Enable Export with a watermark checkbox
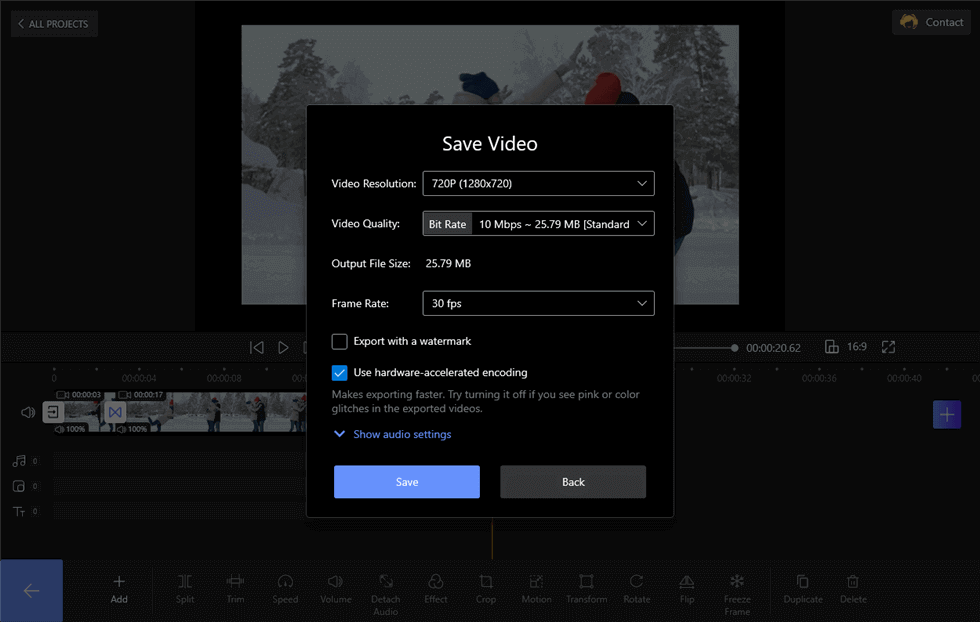 click(339, 341)
